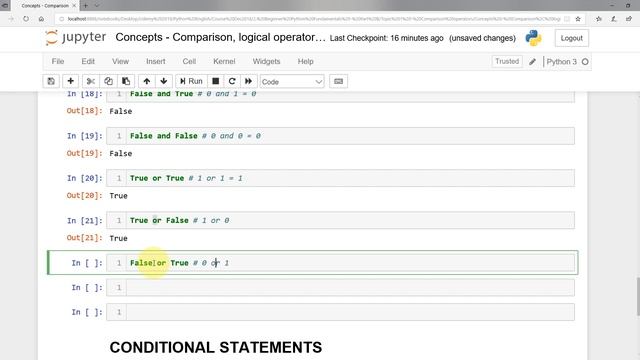Click the browser share icon
Screen dimensions: 640x360
629,19
